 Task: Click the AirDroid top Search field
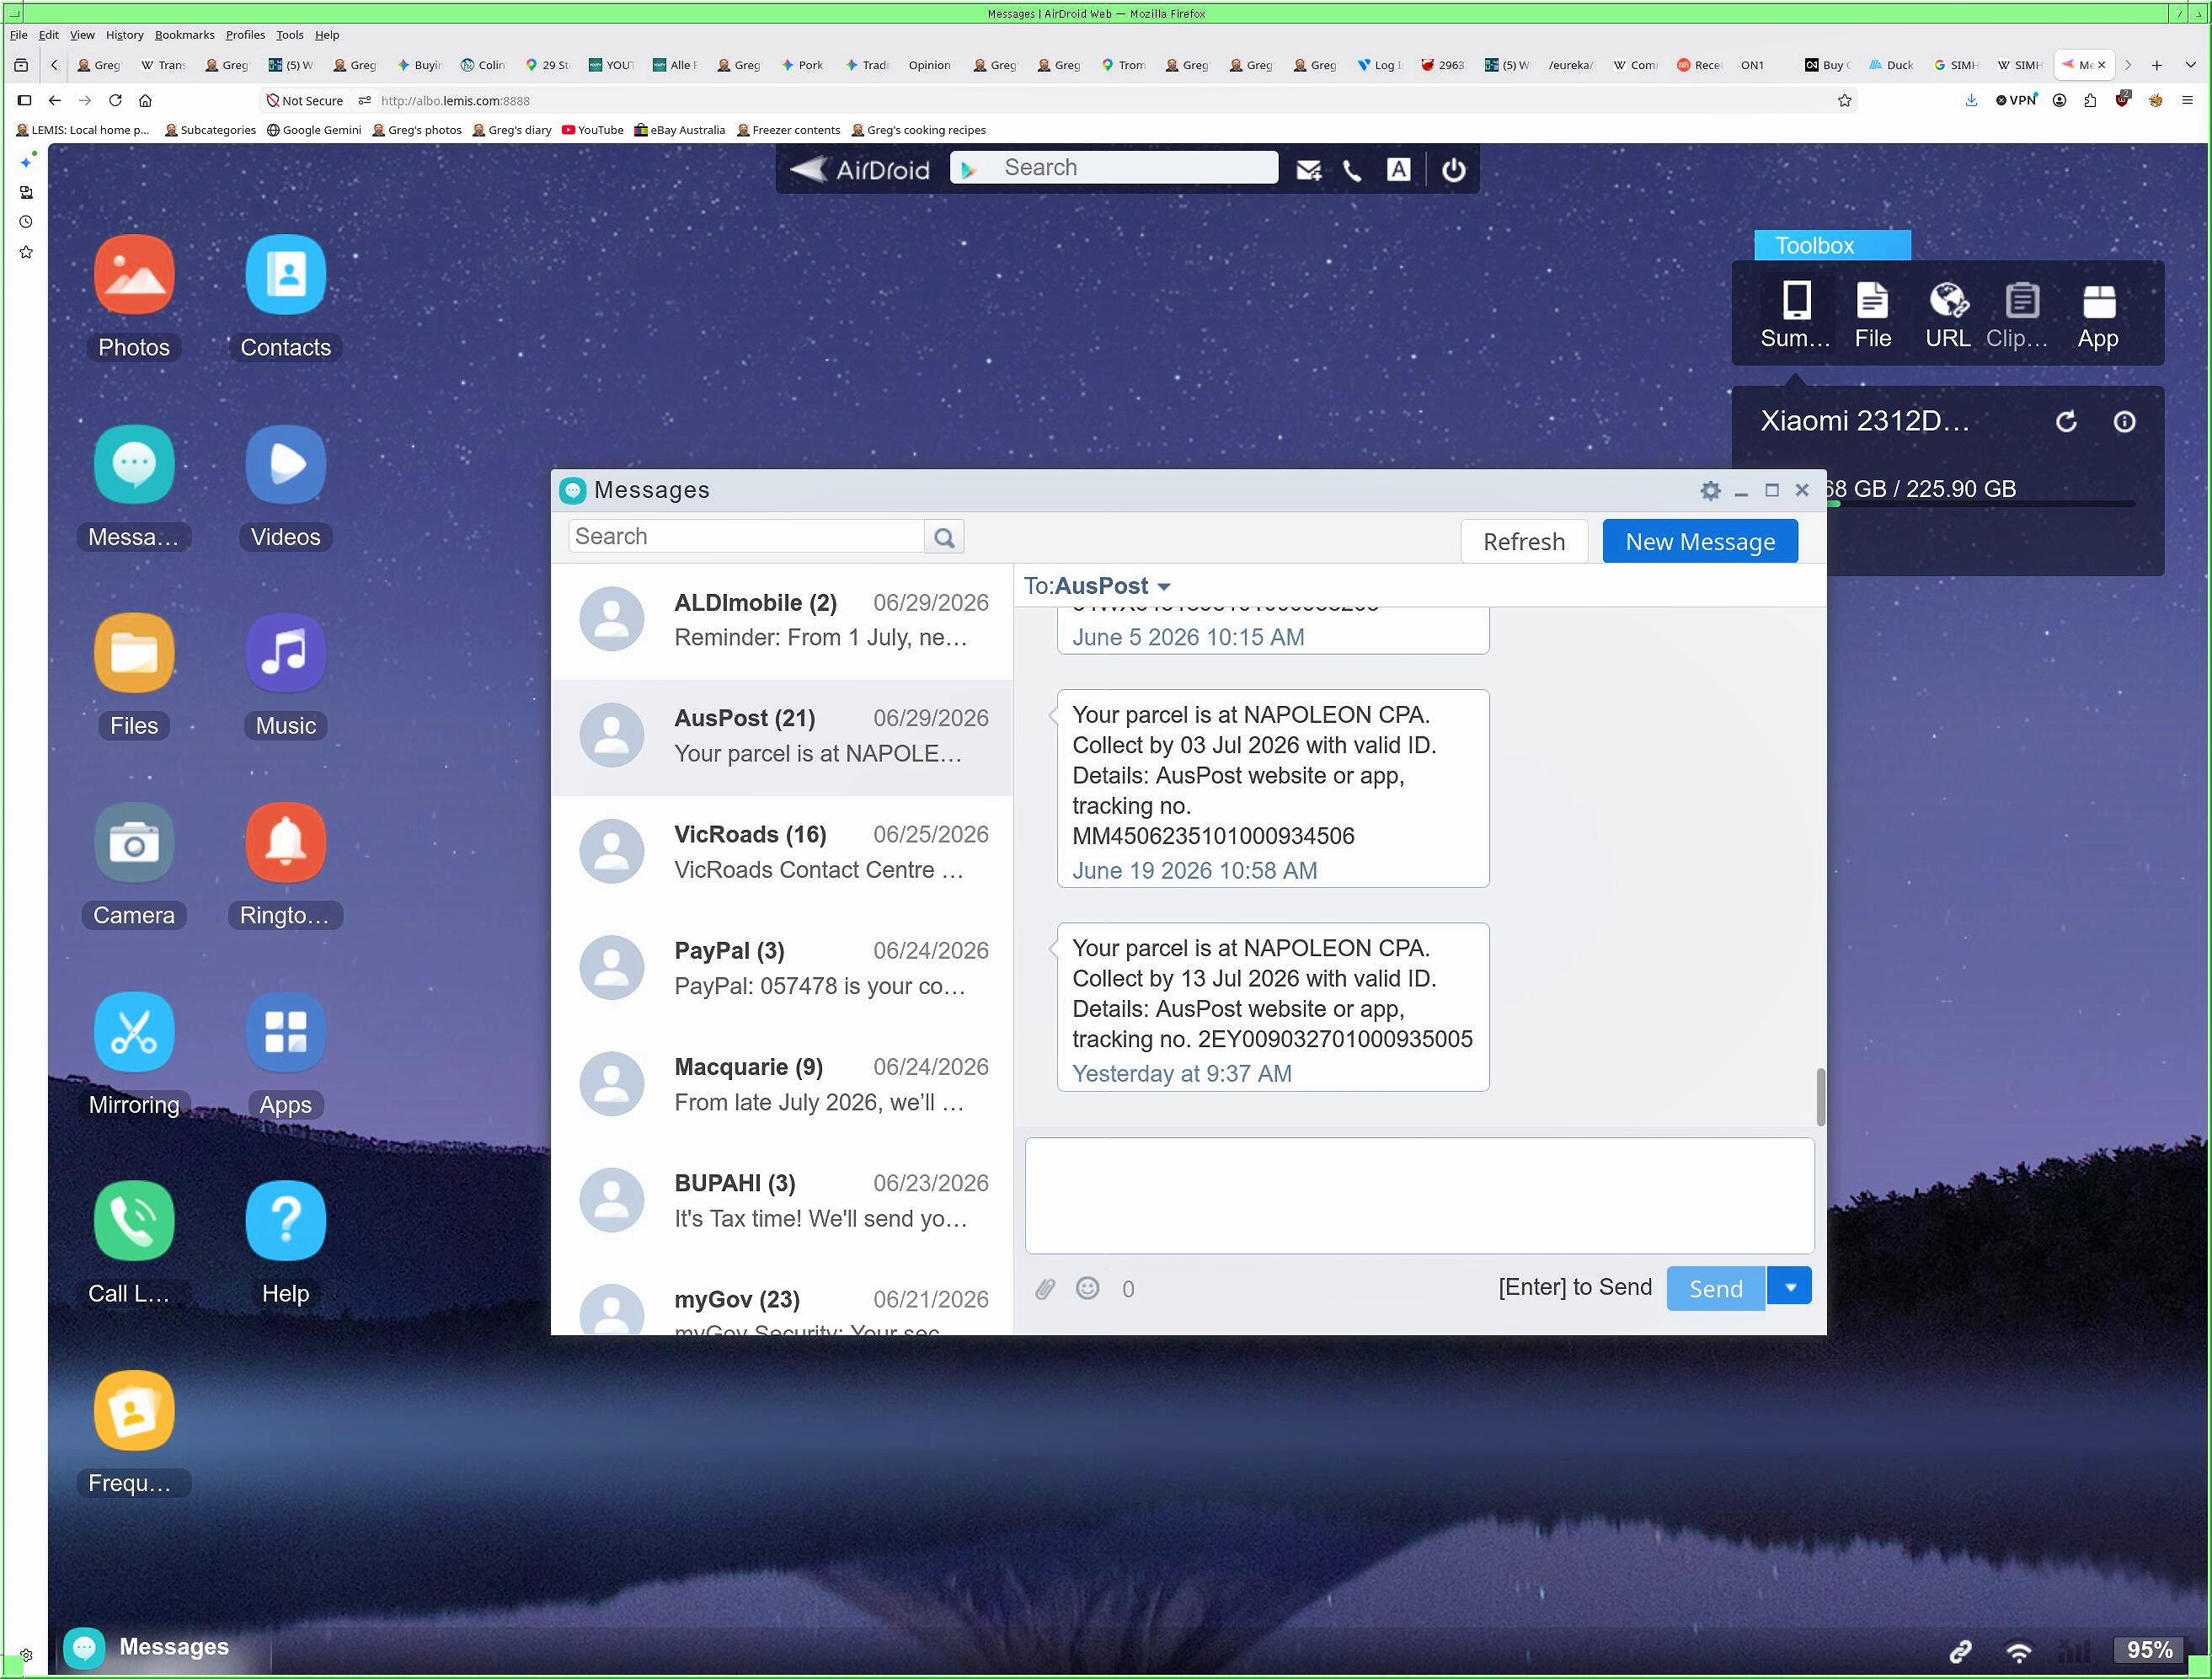pos(1114,168)
